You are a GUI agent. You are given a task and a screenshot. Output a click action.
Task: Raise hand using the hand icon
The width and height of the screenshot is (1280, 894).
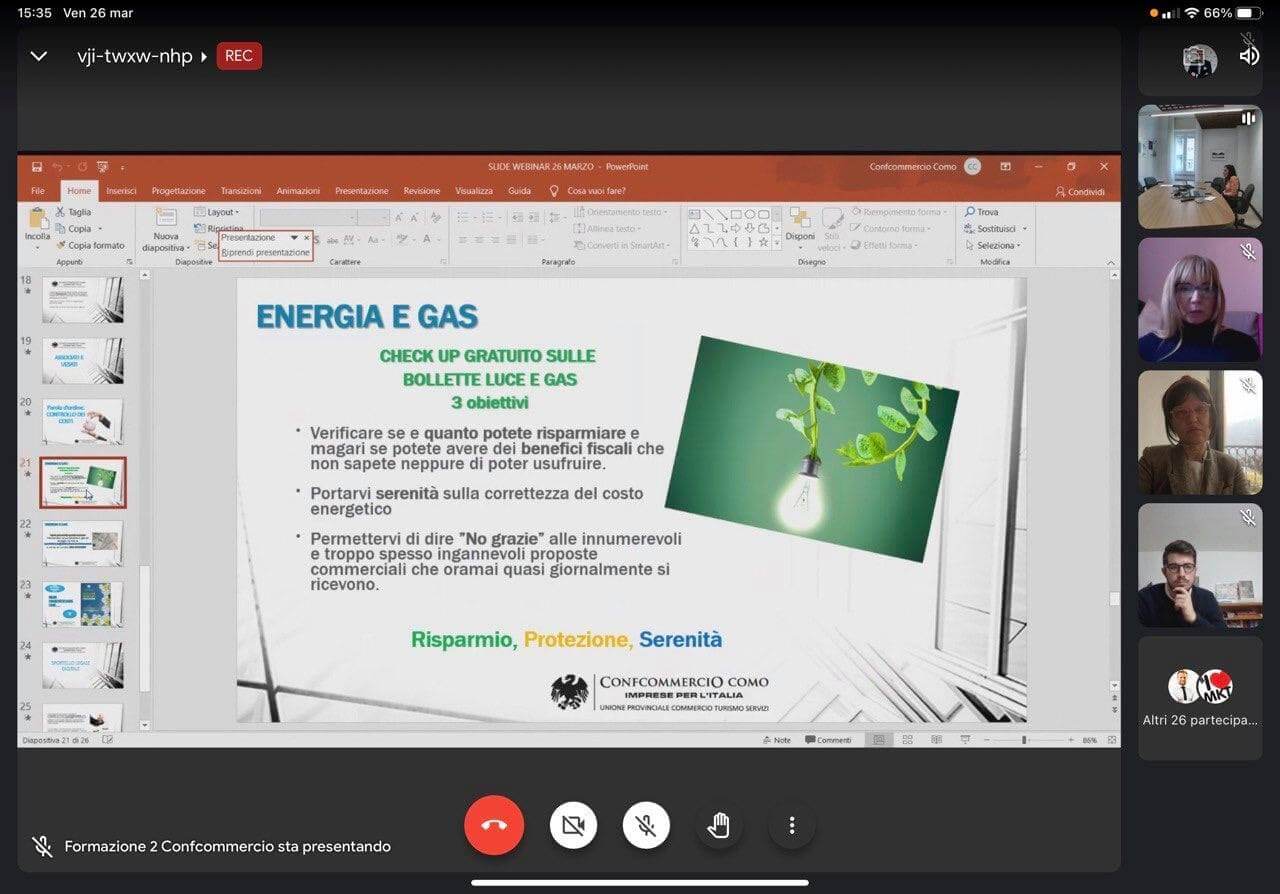tap(719, 826)
